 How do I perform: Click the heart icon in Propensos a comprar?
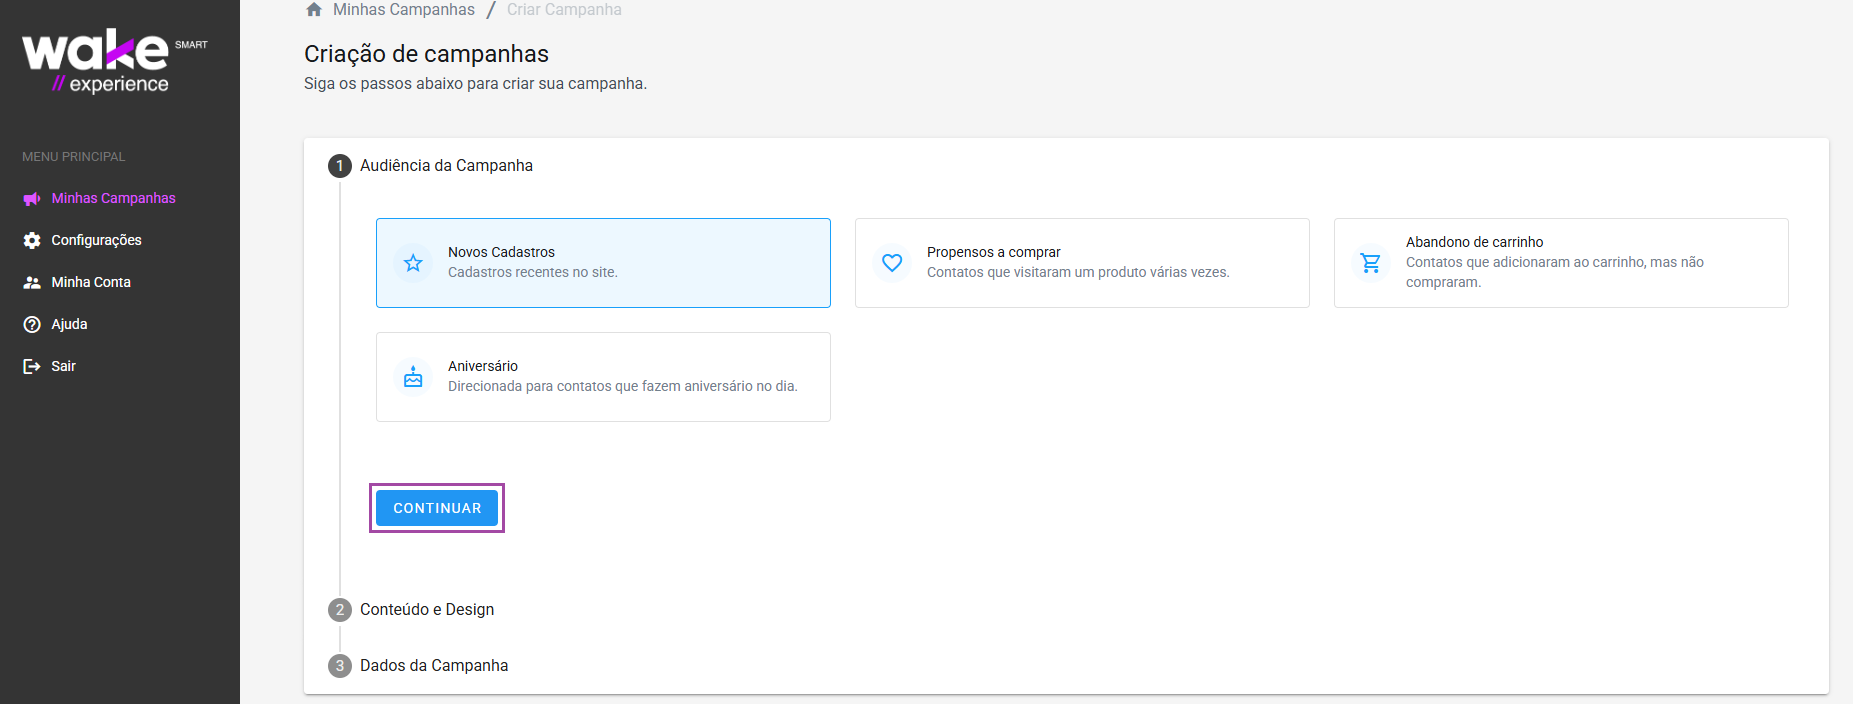click(892, 263)
